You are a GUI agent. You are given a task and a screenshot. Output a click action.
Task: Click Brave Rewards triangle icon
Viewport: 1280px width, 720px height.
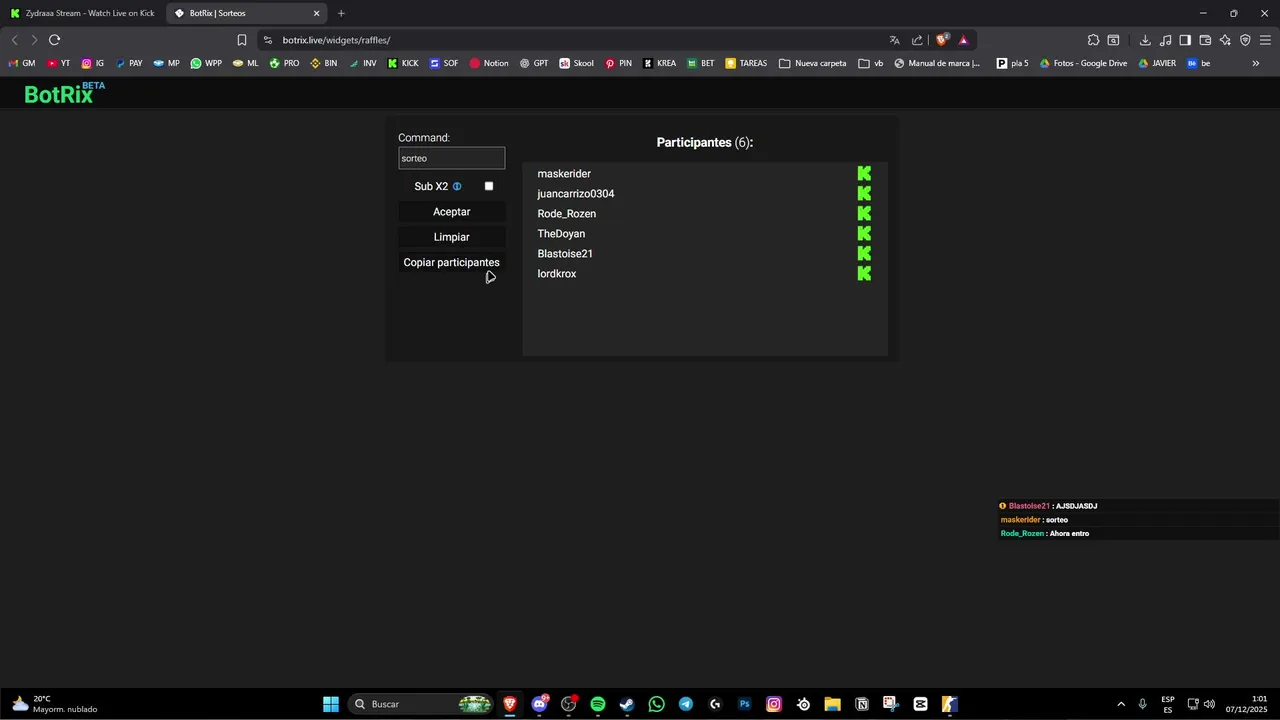click(963, 40)
